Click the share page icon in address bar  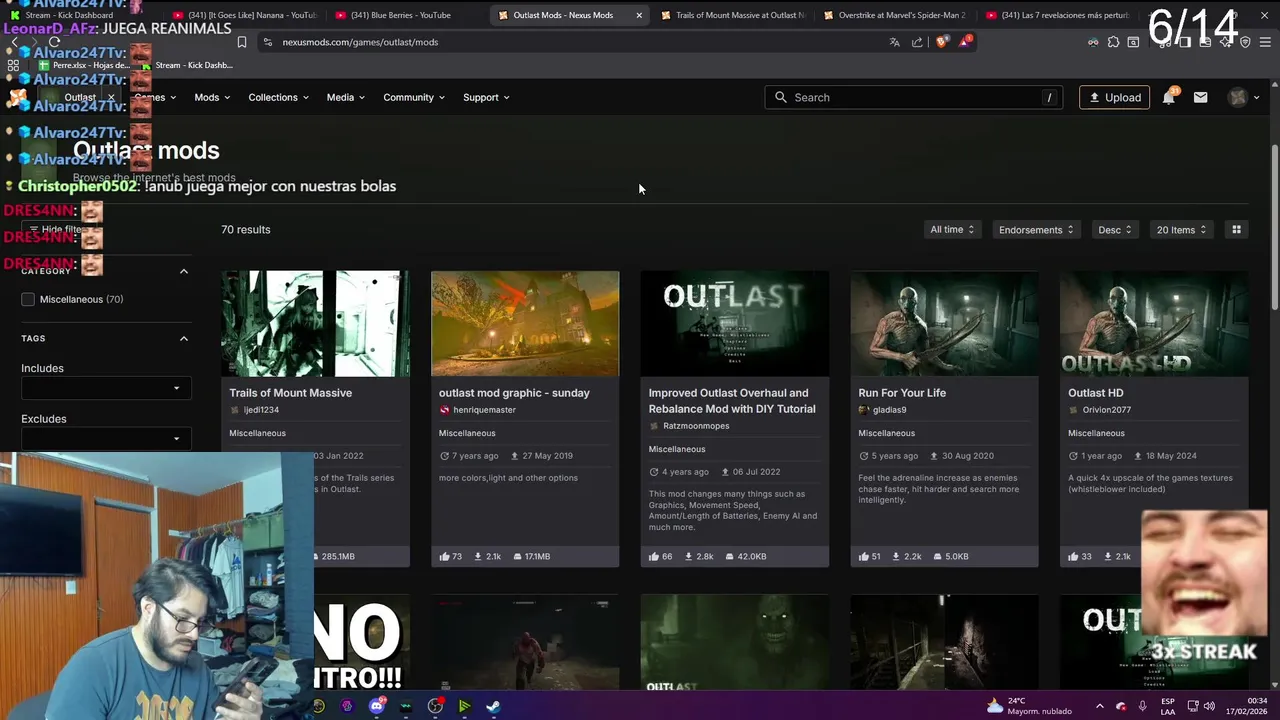tap(917, 42)
